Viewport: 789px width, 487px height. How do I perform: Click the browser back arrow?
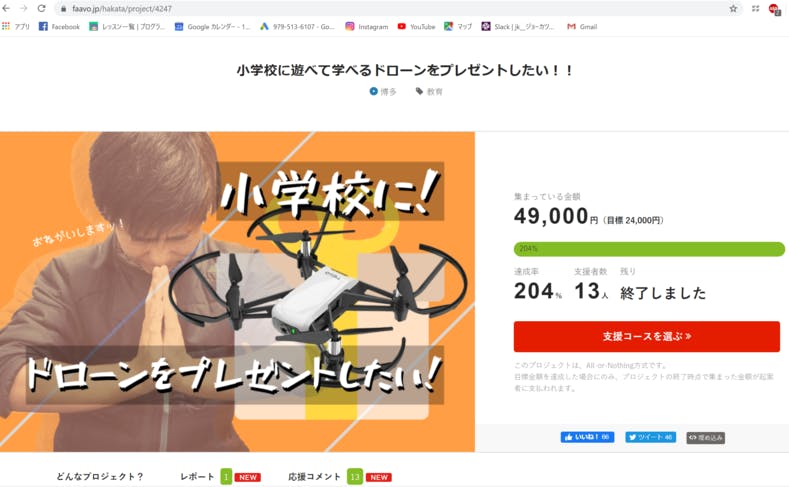coord(7,8)
